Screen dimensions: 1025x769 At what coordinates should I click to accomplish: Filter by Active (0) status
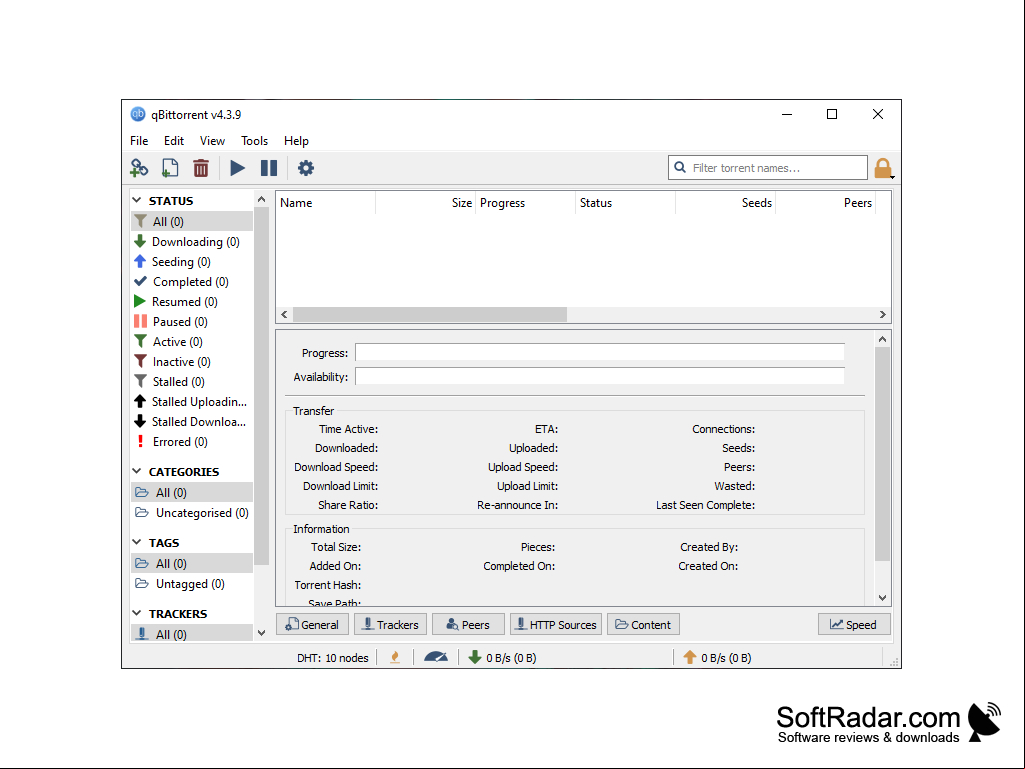[192, 341]
